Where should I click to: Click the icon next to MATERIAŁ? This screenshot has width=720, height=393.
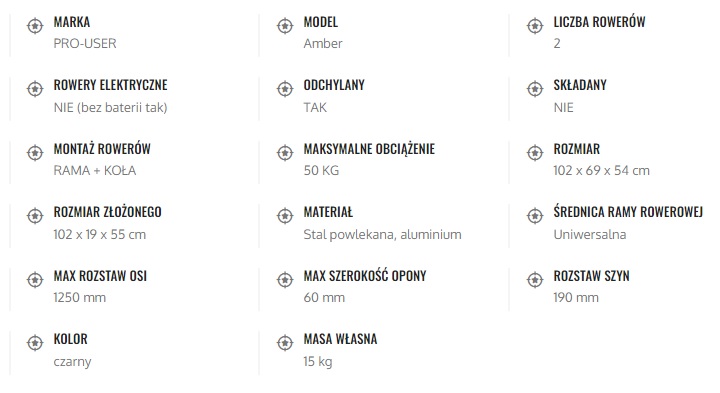point(285,216)
